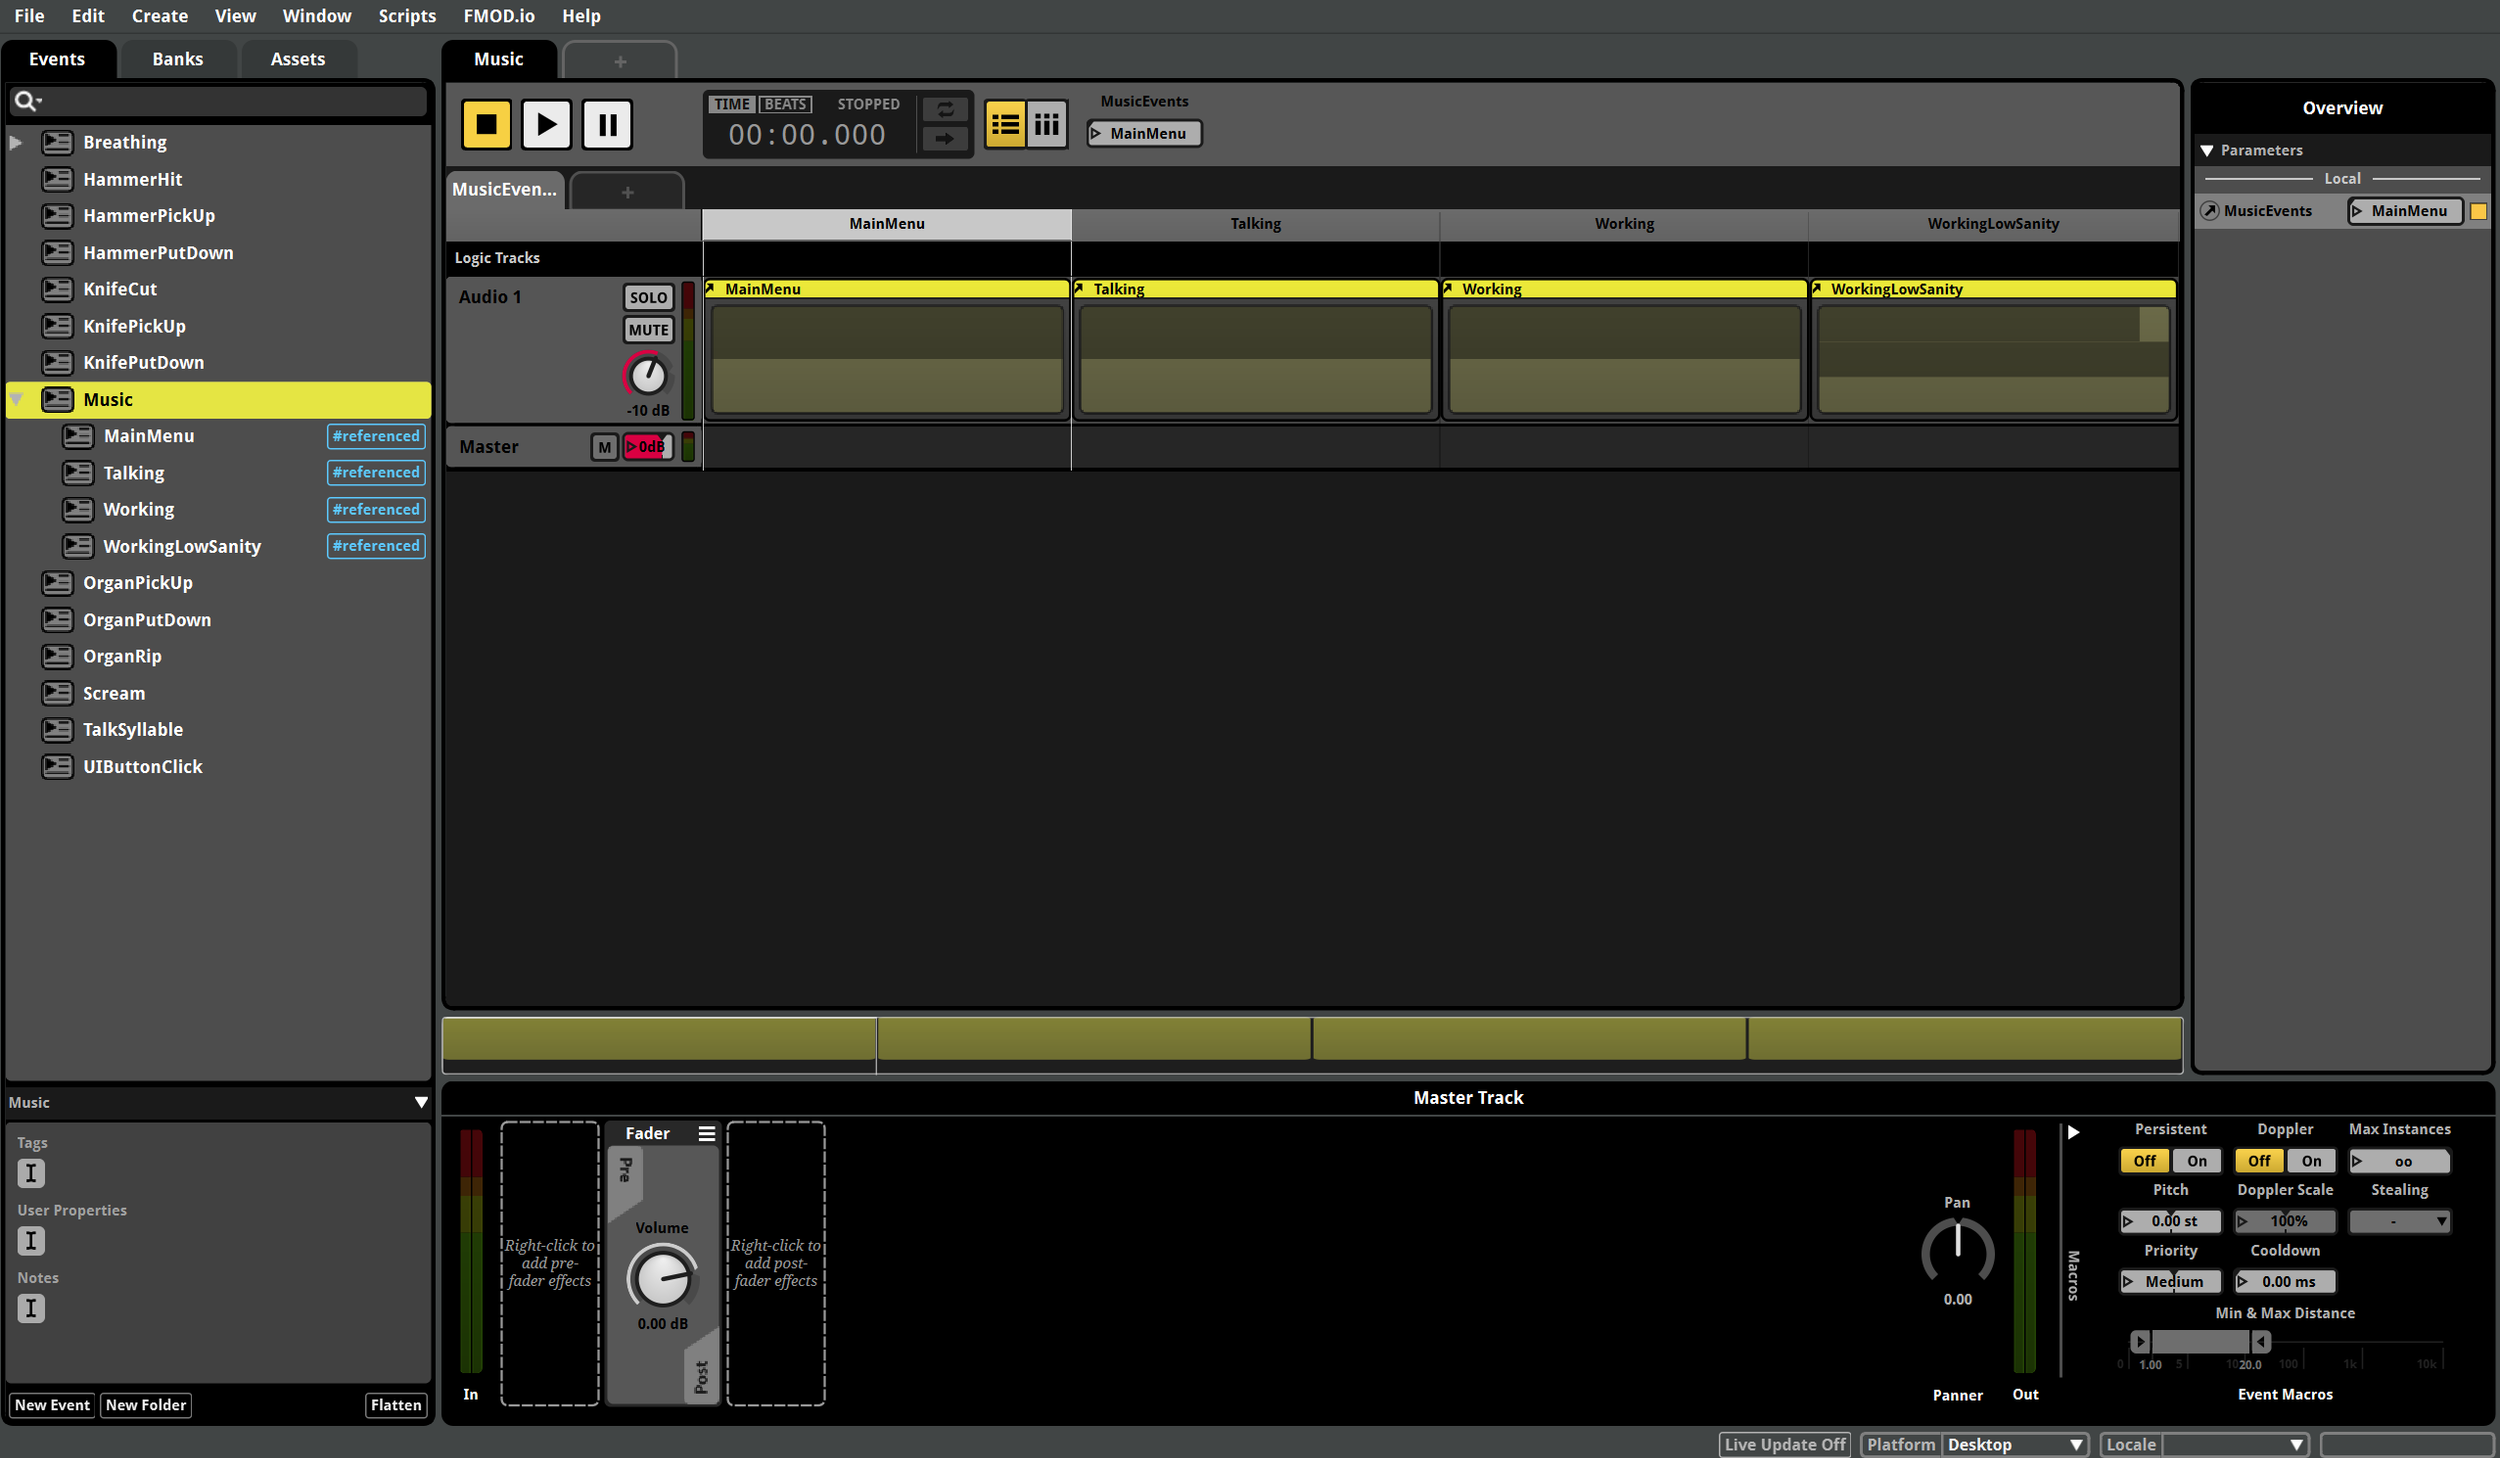Click the Pause transport button
This screenshot has height=1458, width=2500.
(x=607, y=124)
